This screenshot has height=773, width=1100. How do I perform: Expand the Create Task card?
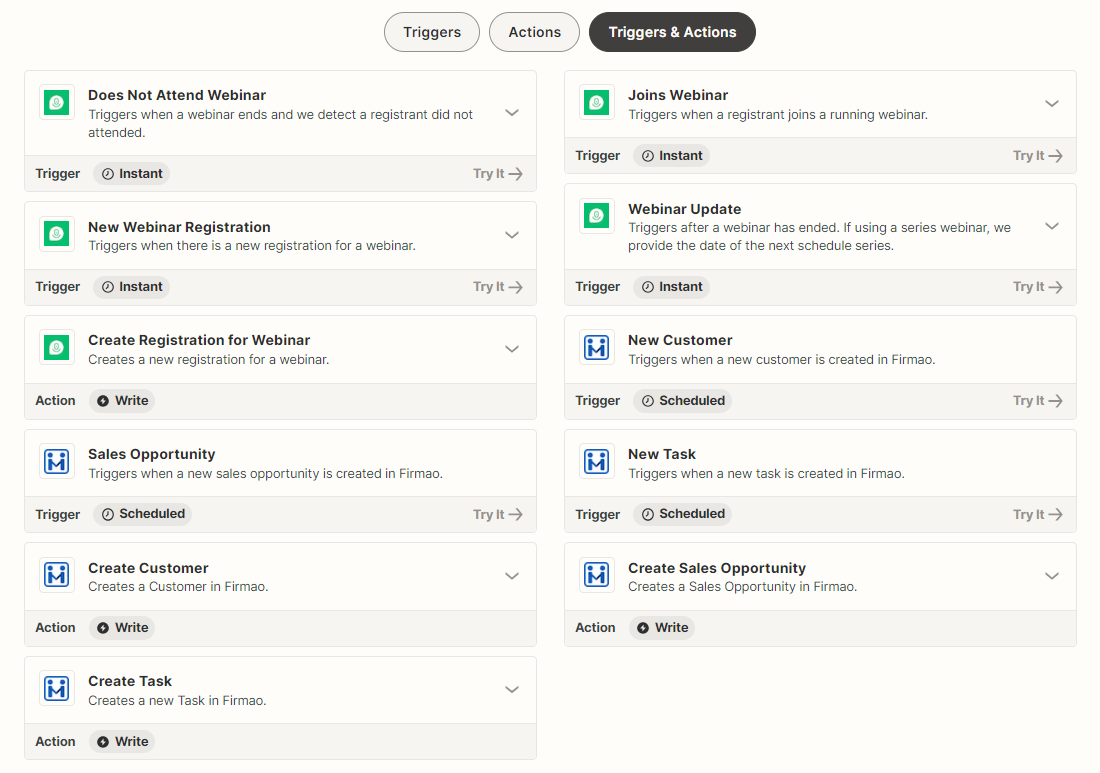pos(512,689)
